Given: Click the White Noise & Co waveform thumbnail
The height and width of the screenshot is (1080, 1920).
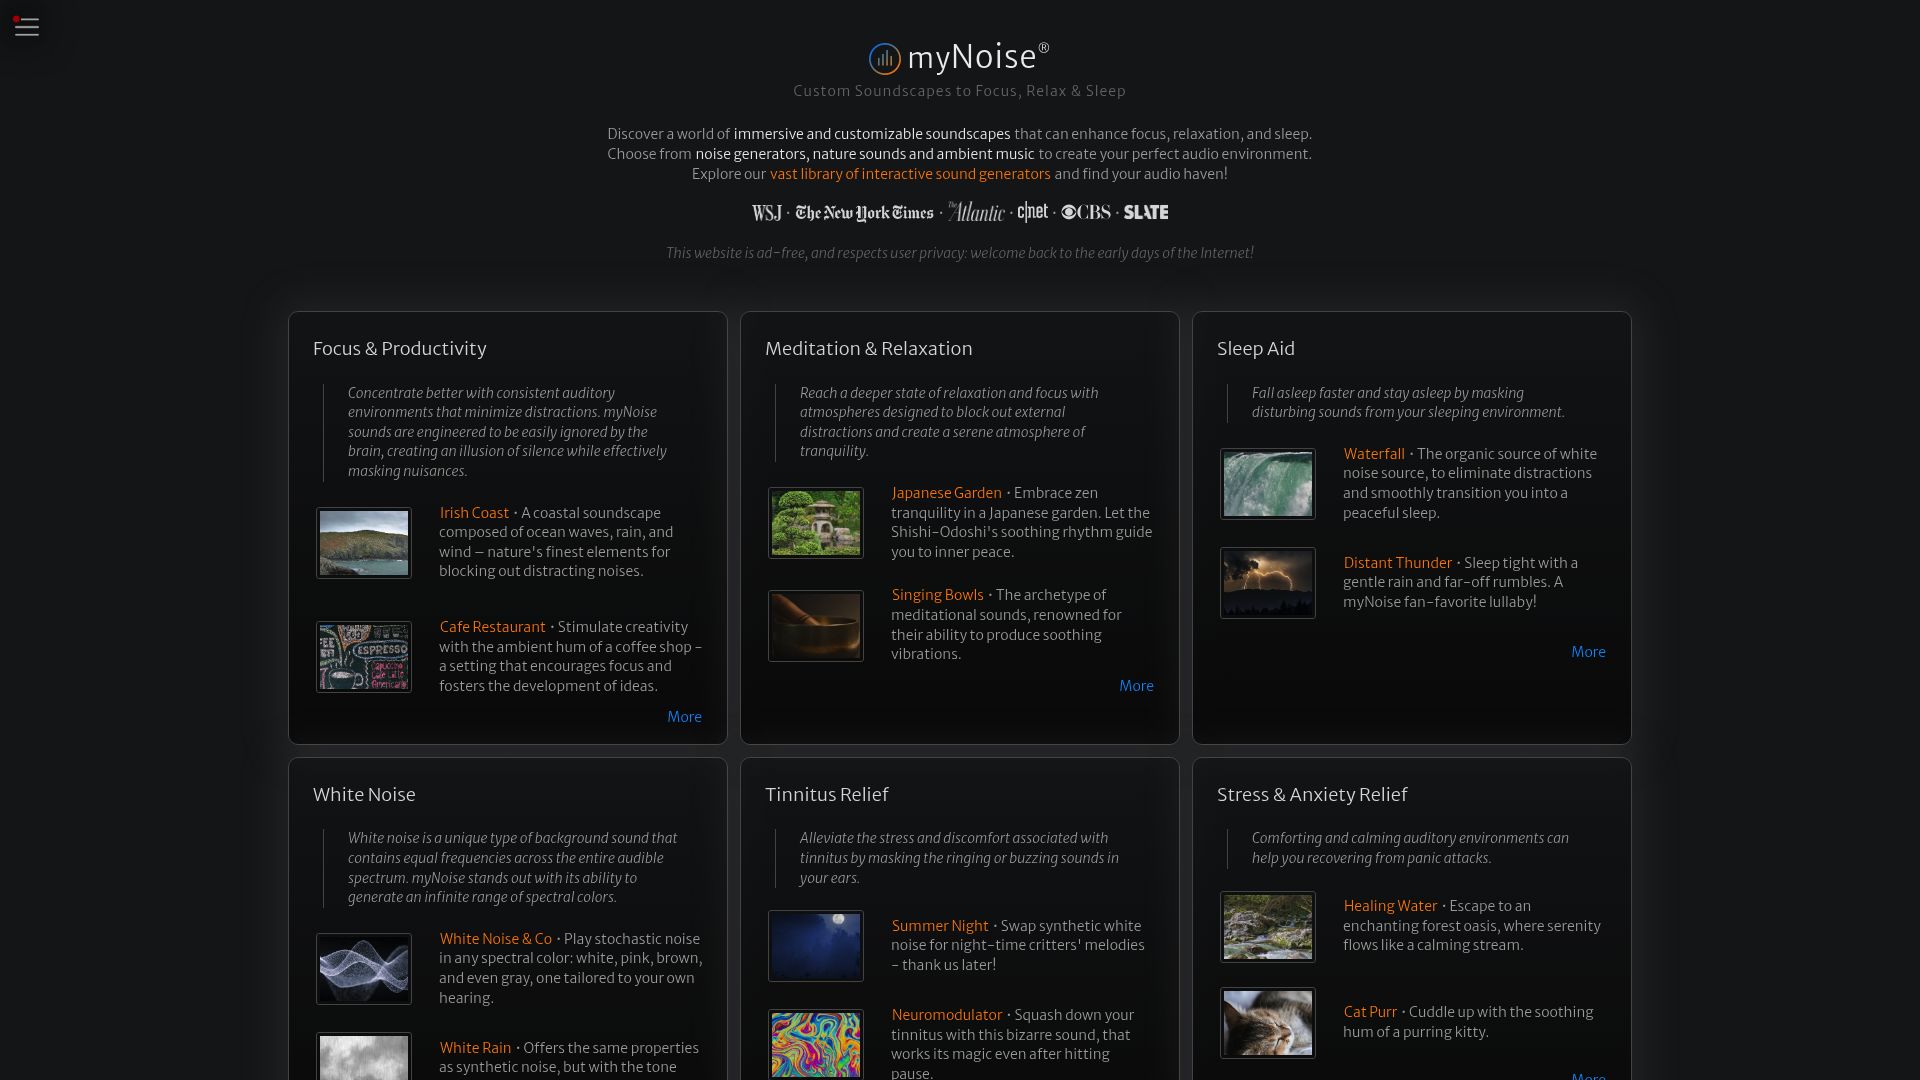Looking at the screenshot, I should point(364,969).
